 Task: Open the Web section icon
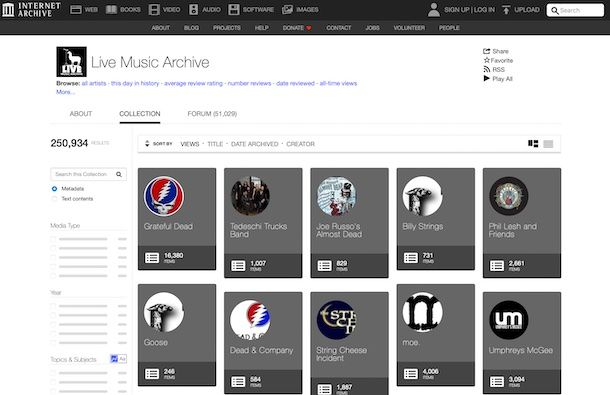[x=76, y=10]
